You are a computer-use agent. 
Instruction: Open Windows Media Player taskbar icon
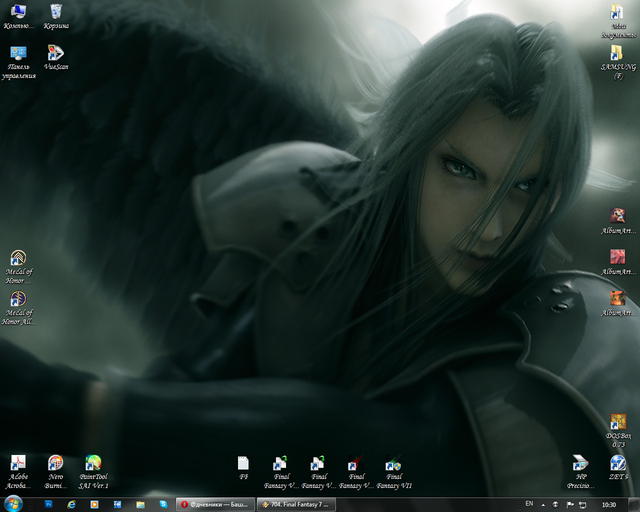click(94, 505)
